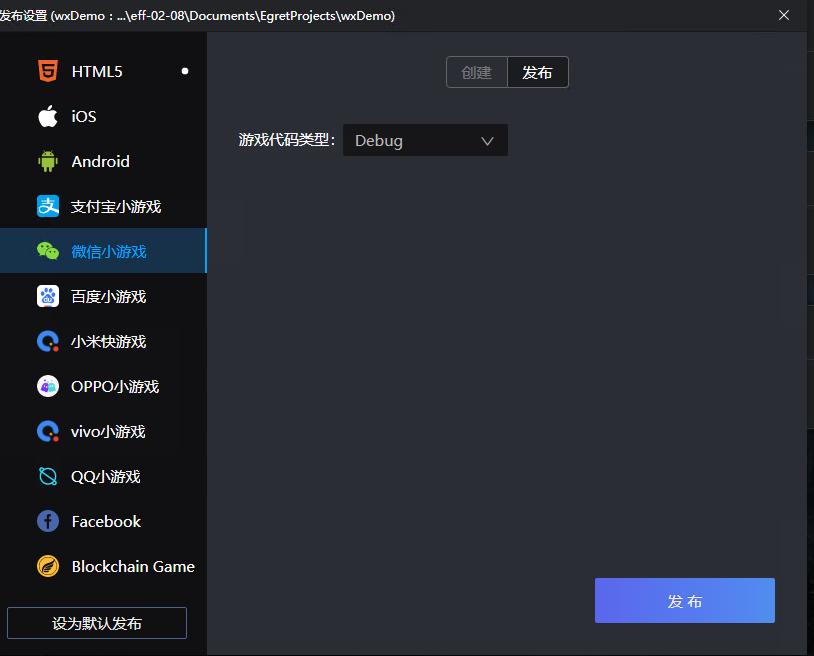814x656 pixels.
Task: Click the 百度小游戏 Baidu icon
Action: [48, 296]
